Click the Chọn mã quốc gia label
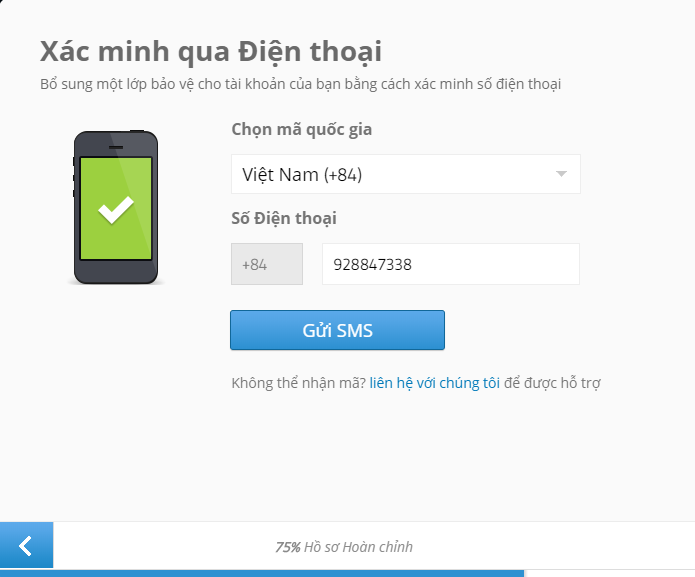The width and height of the screenshot is (695, 577). (x=302, y=129)
